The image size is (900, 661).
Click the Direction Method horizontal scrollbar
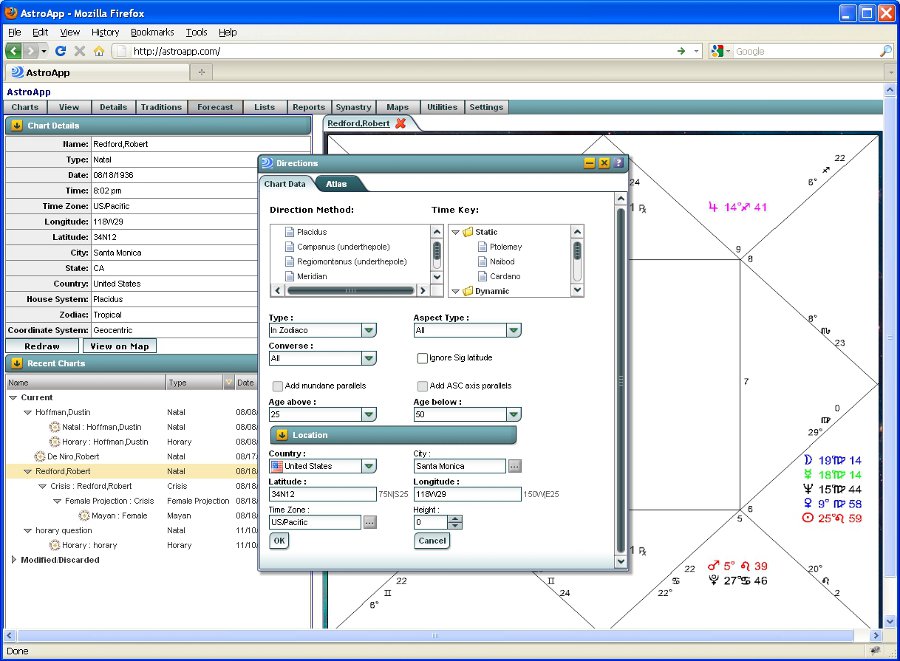350,291
